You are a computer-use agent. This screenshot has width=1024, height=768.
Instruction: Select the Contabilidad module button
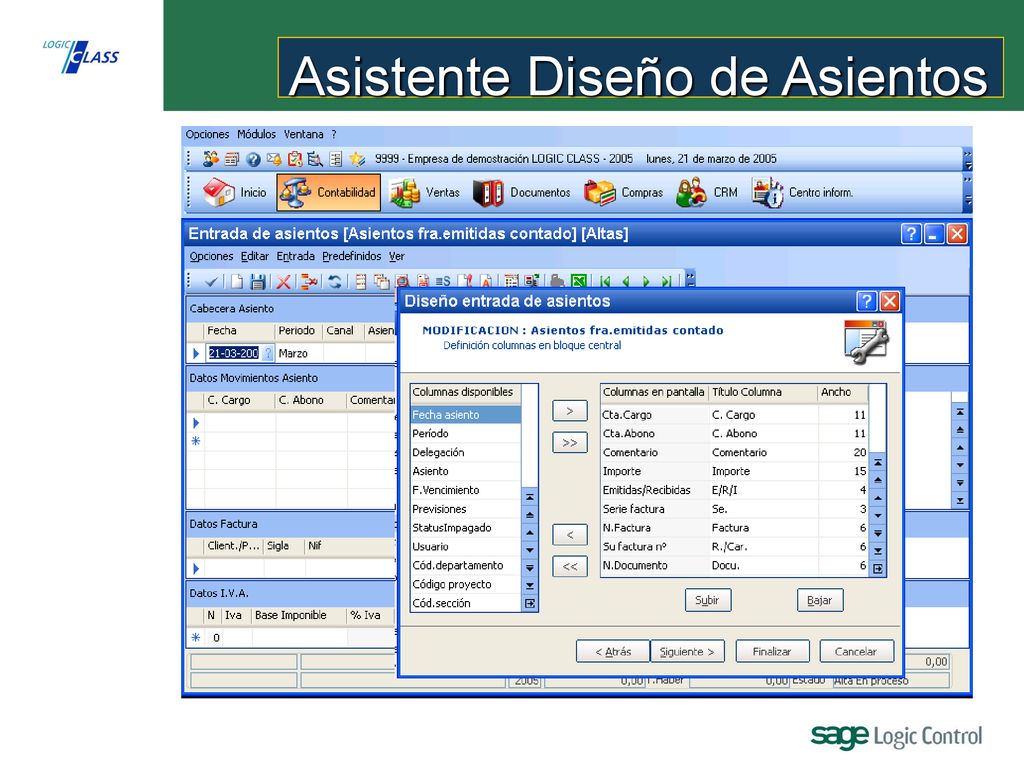(x=328, y=193)
